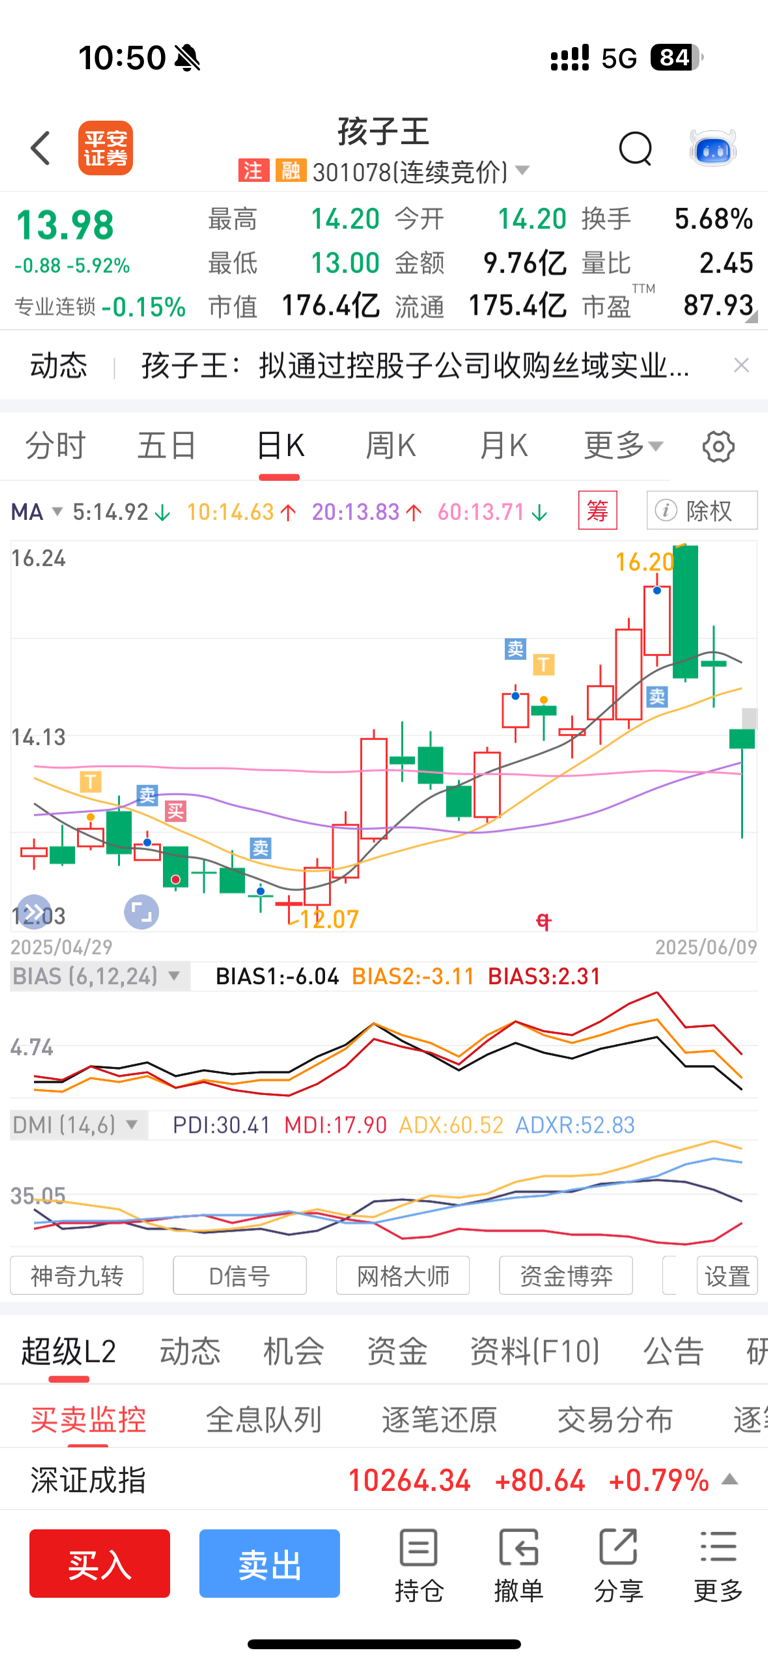Open the MA indicator dropdown
The width and height of the screenshot is (769, 1665).
click(x=36, y=512)
